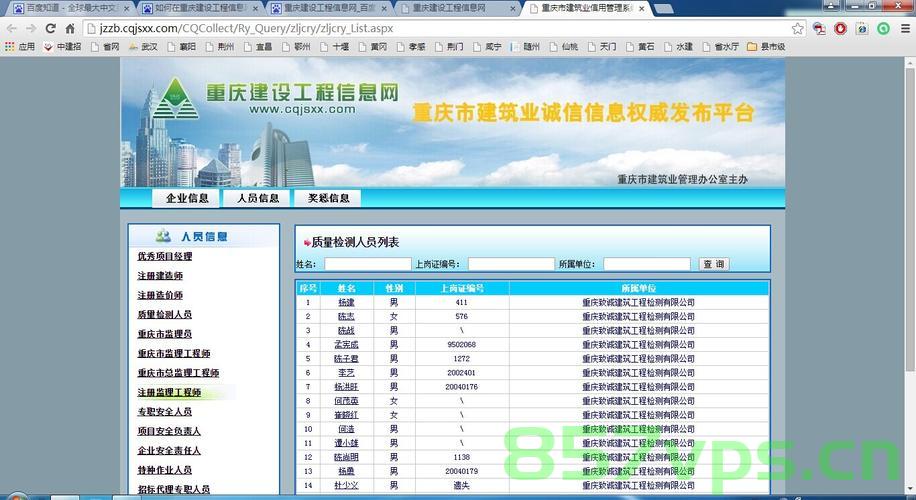
Task: Open the 重庆市总监理工程师 sidebar link
Action: click(x=178, y=373)
